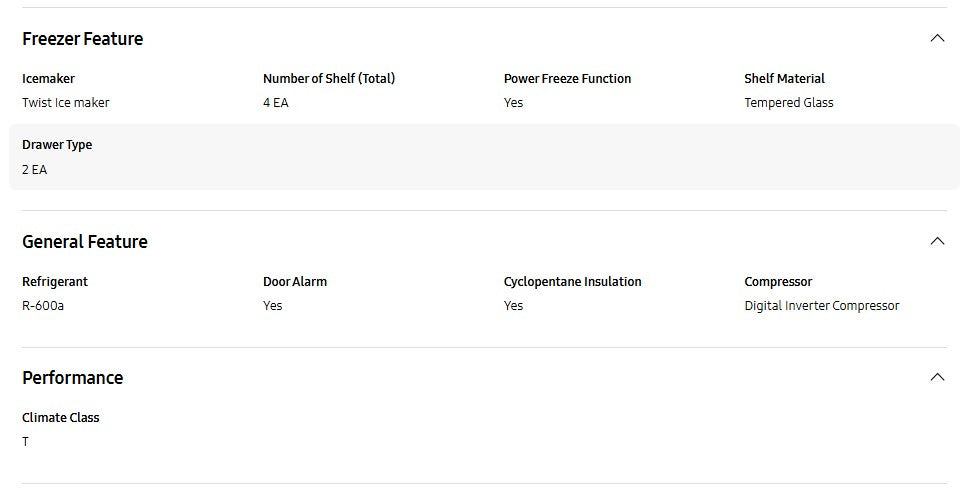The image size is (968, 490).
Task: Click the General Feature heading
Action: 84,242
